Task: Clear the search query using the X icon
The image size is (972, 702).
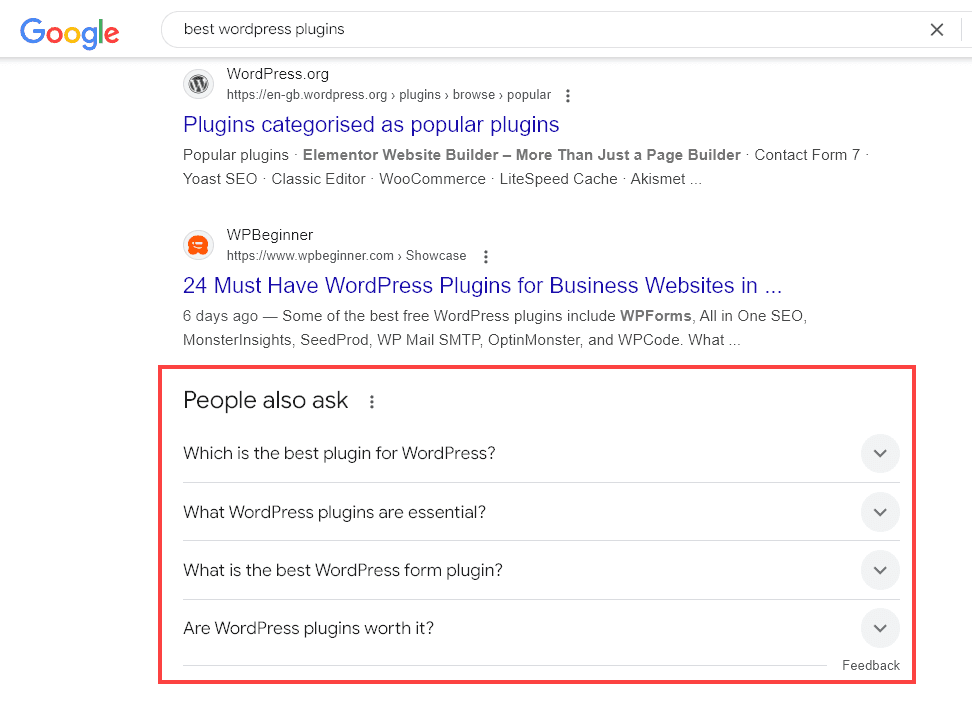Action: (937, 29)
